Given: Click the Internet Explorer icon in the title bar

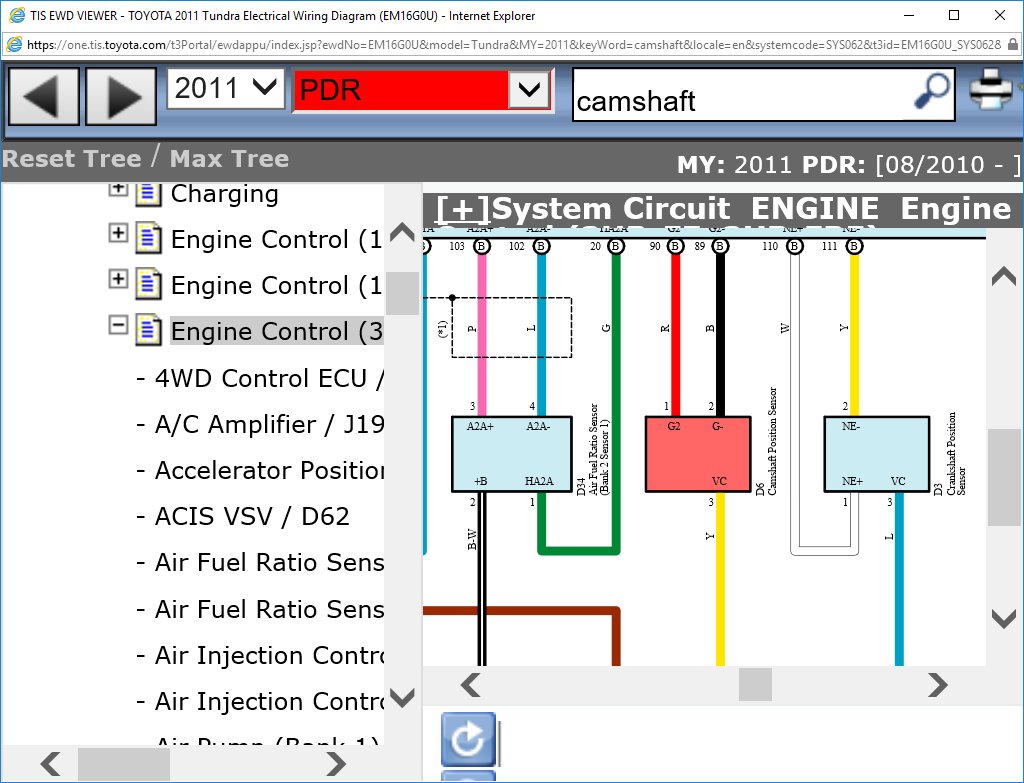Looking at the screenshot, I should (x=17, y=15).
